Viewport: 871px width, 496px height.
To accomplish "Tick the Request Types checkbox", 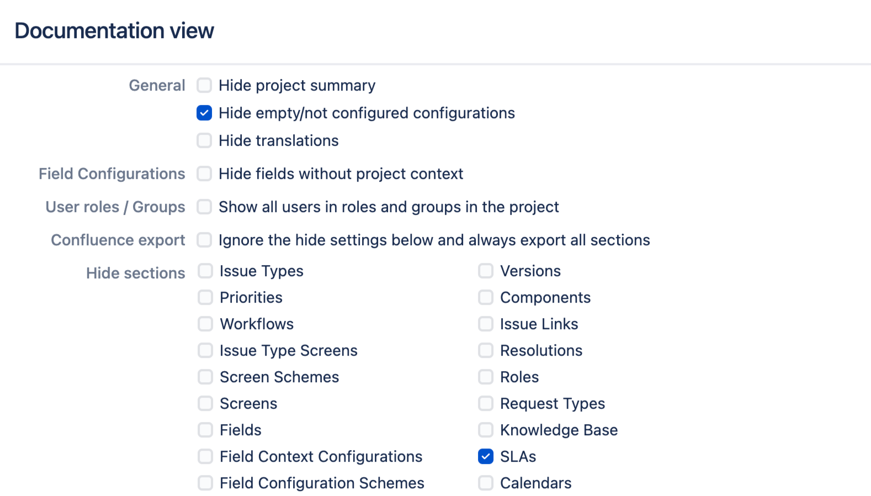I will click(x=485, y=403).
